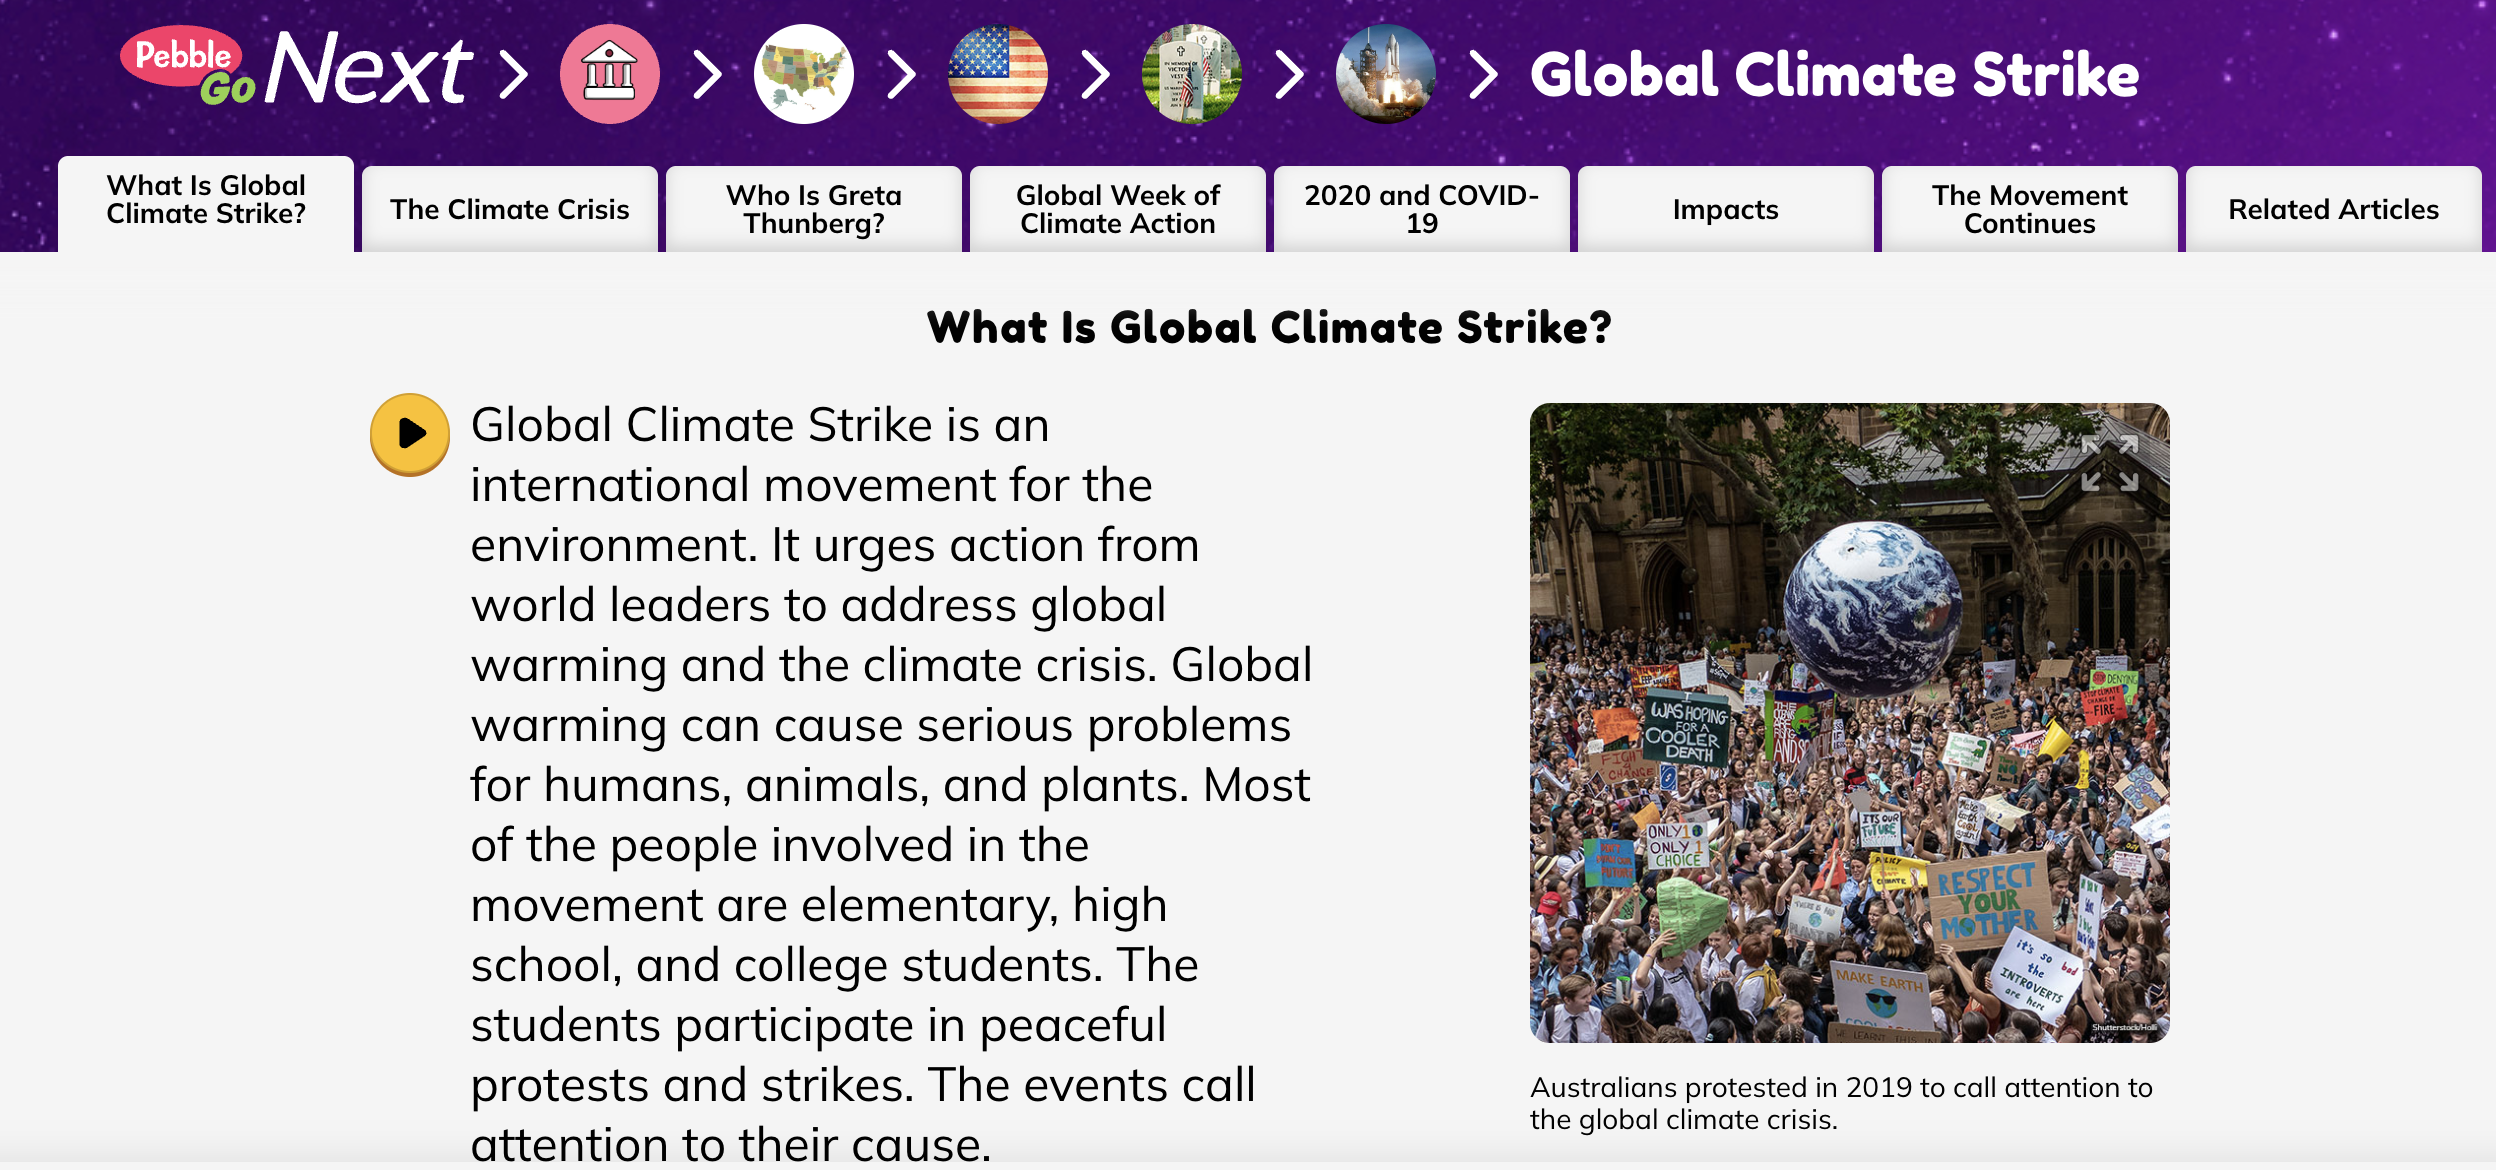The height and width of the screenshot is (1170, 2496).
Task: Expand protest photo to fullscreen
Action: [x=2109, y=463]
